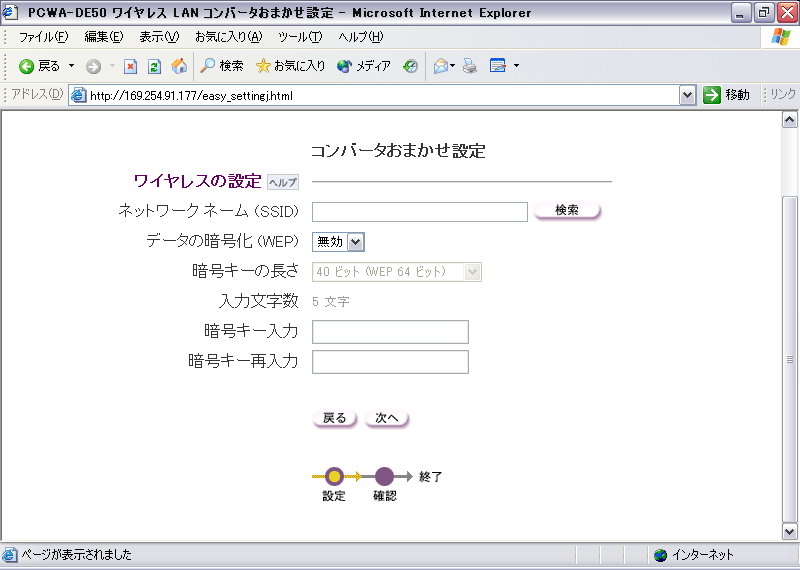This screenshot has height=570, width=800.
Task: Open the Media (メディア) toolbar button
Action: click(x=363, y=66)
